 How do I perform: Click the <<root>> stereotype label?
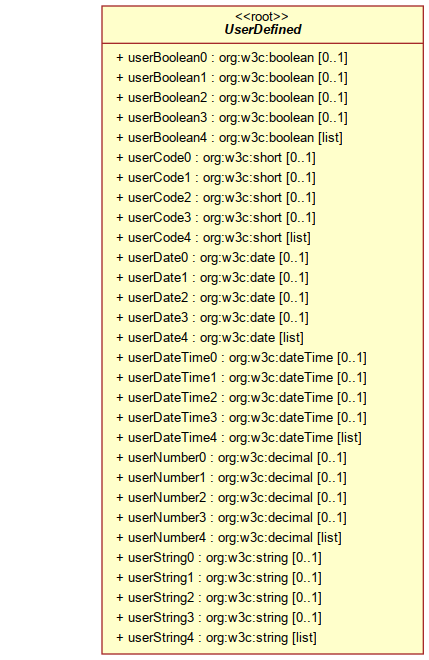261,16
